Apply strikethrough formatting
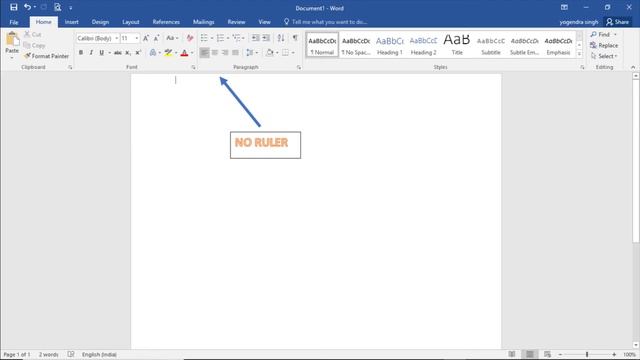The height and width of the screenshot is (360, 640). pos(118,53)
